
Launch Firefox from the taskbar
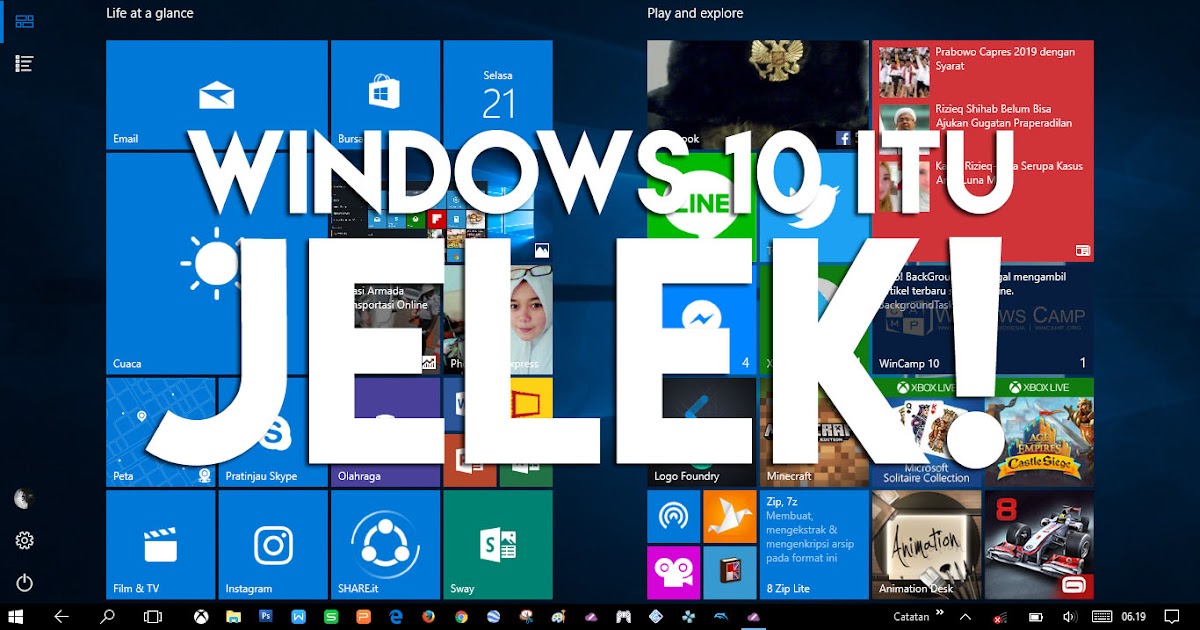point(429,617)
